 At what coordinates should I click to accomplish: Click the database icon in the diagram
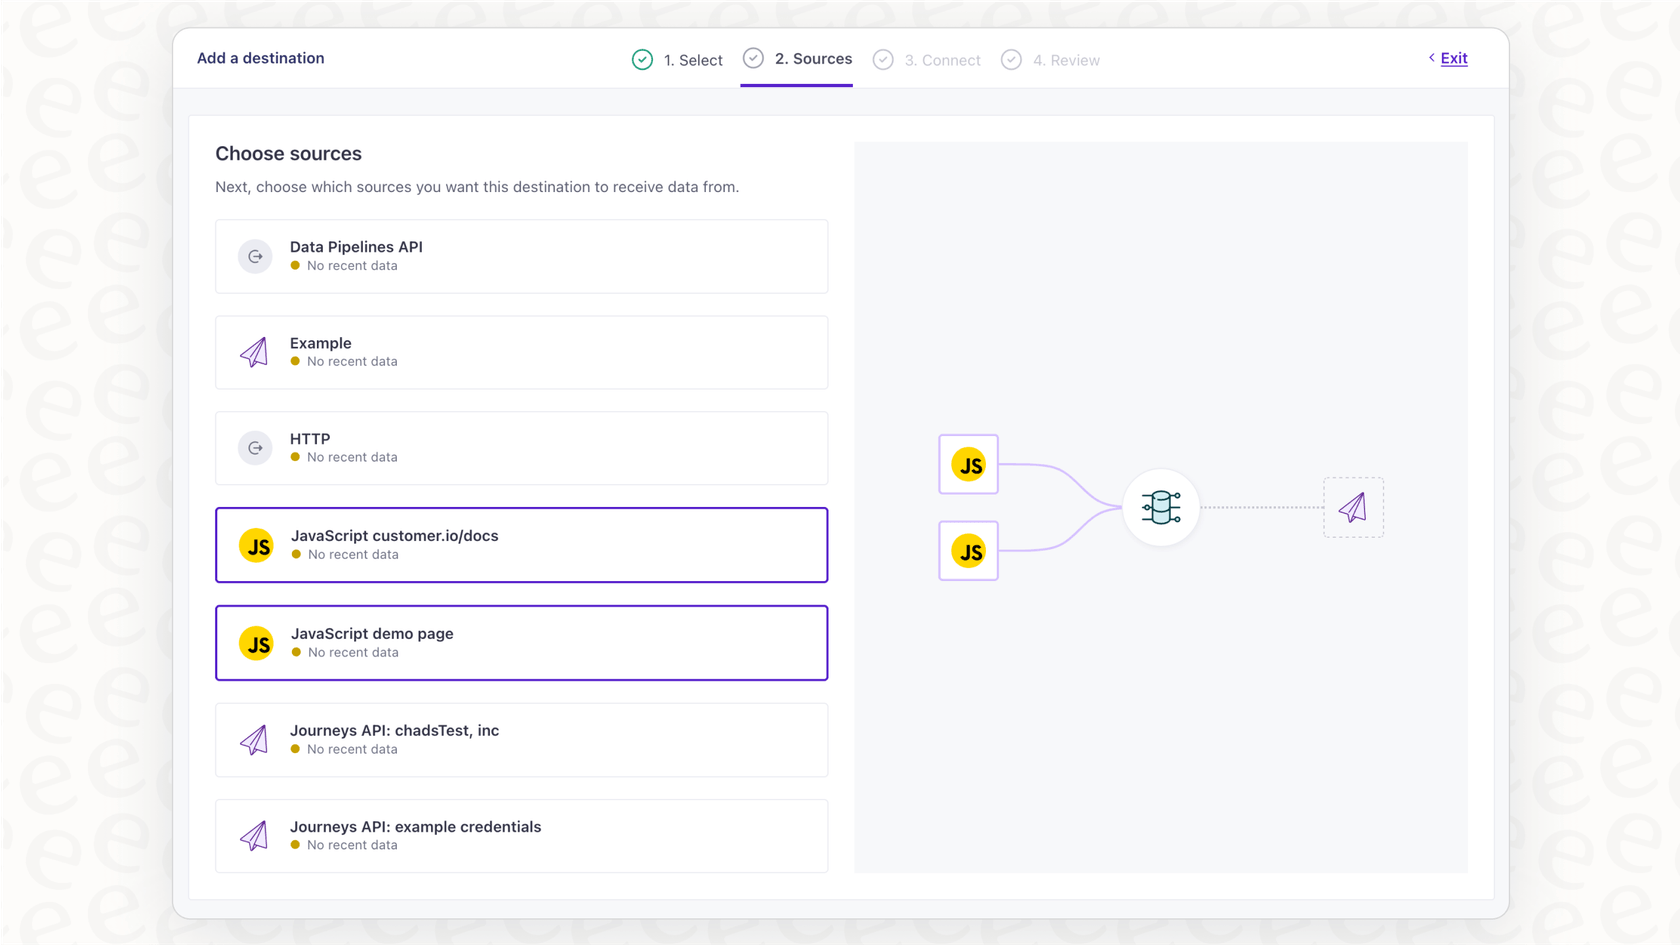pos(1160,507)
